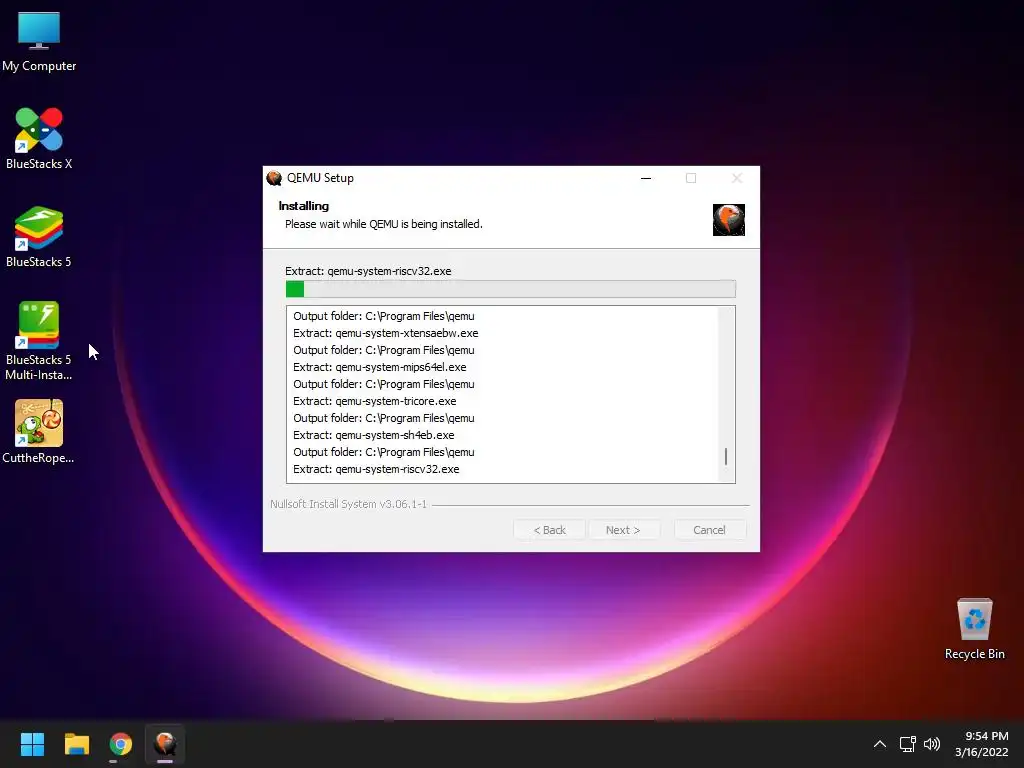Open BlueStacks 5 Multi-Instance shortcut
This screenshot has width=1024, height=768.
(x=39, y=341)
